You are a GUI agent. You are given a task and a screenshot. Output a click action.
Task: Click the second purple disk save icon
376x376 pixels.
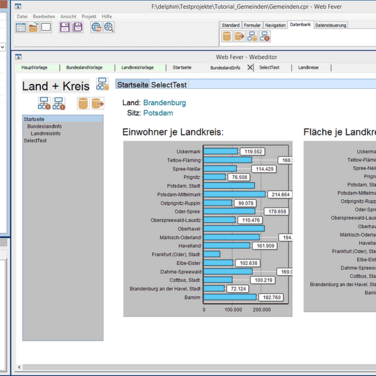(78, 27)
